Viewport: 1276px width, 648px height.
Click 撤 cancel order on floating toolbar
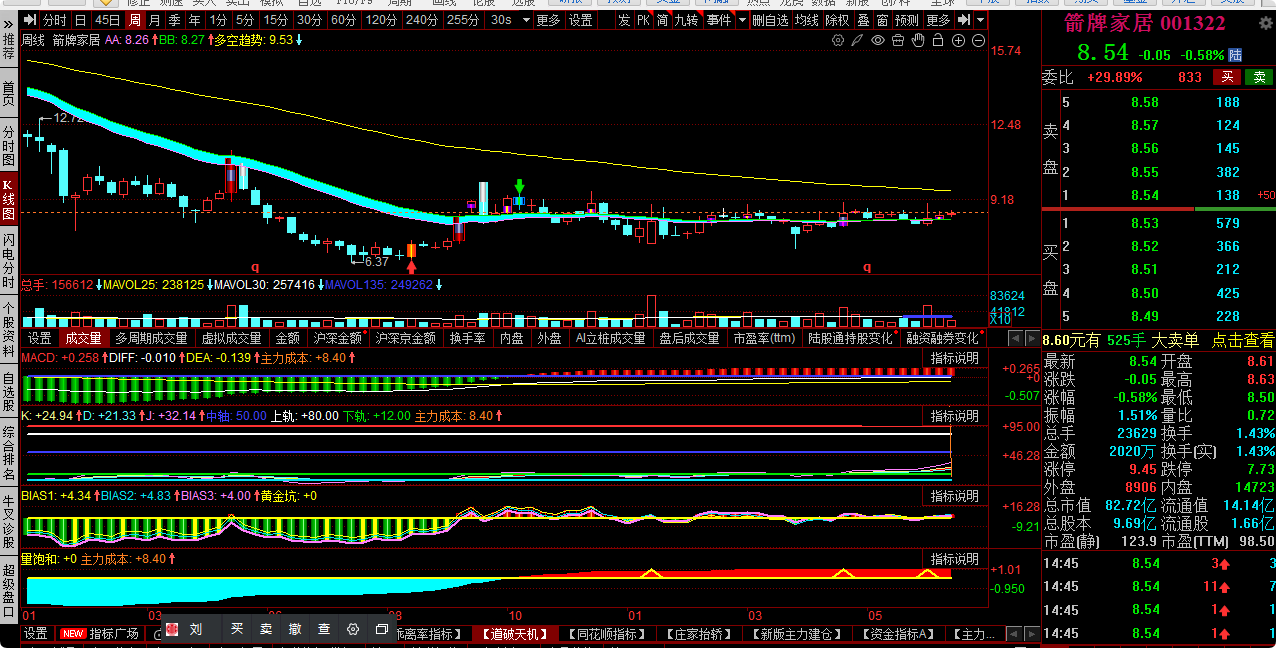295,629
